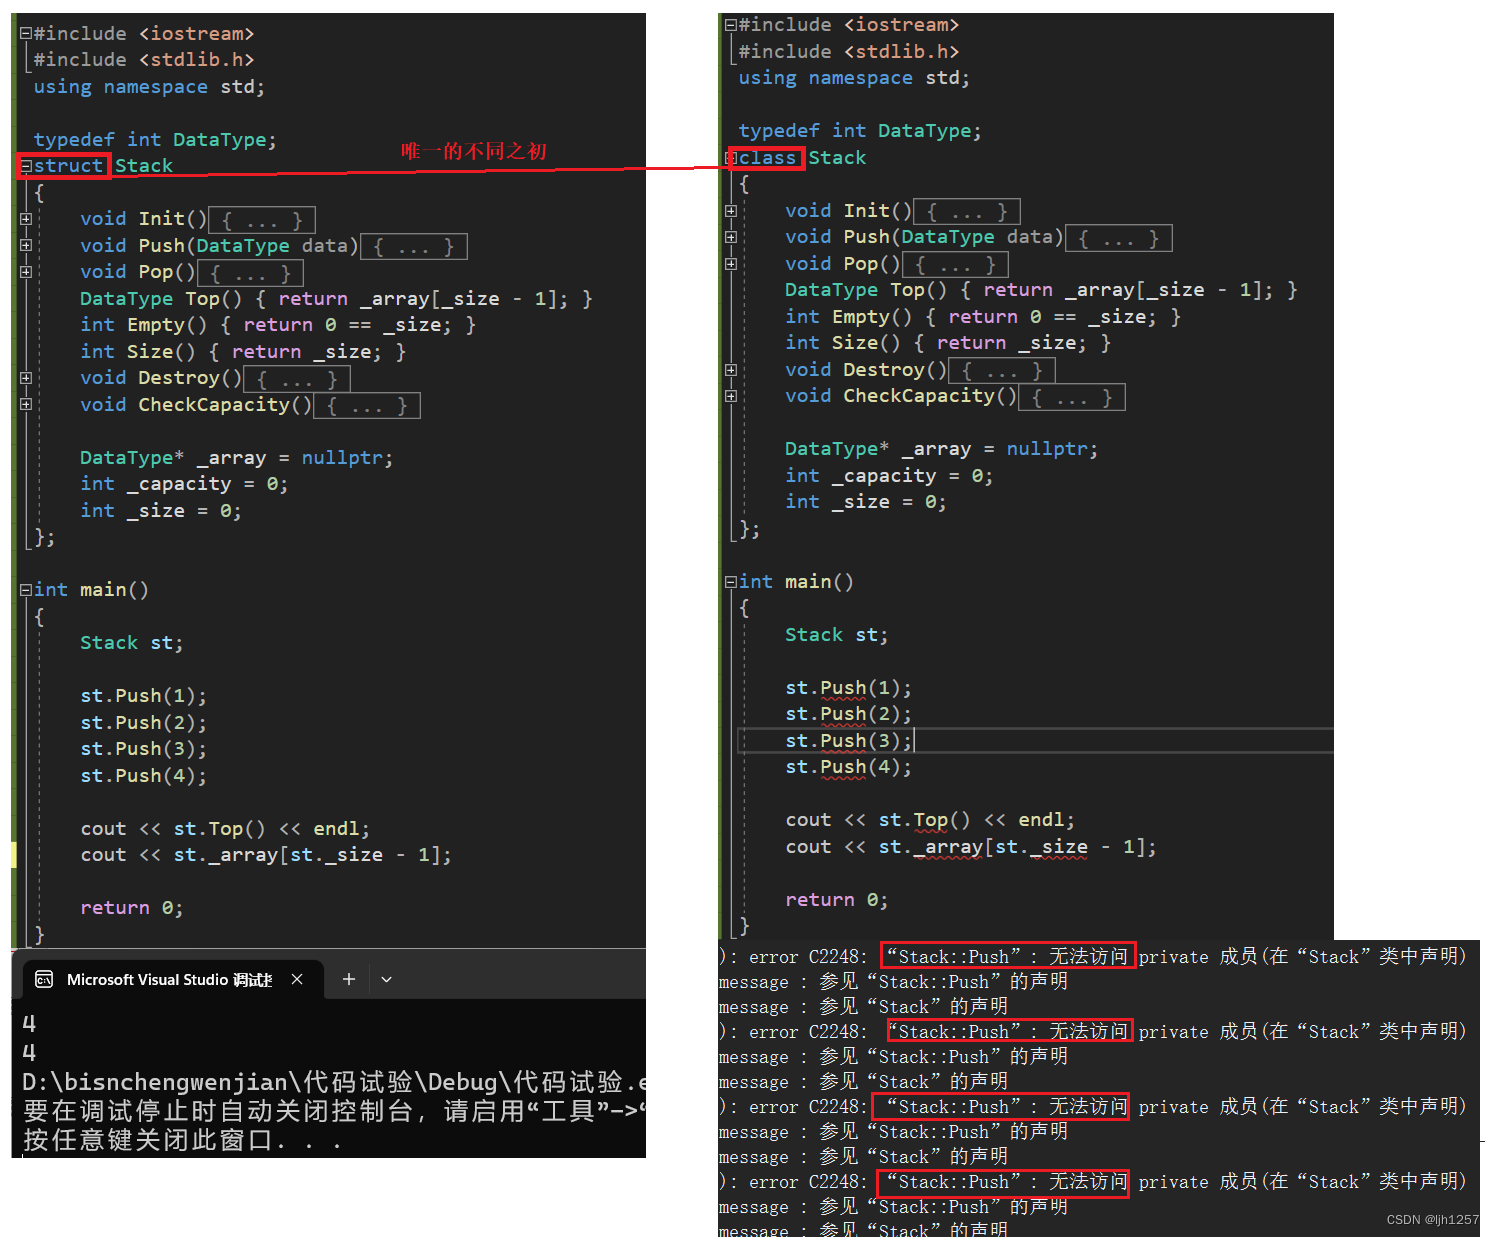Expand collapsed Pop() body in class Stack
The height and width of the screenshot is (1237, 1495).
(x=731, y=264)
